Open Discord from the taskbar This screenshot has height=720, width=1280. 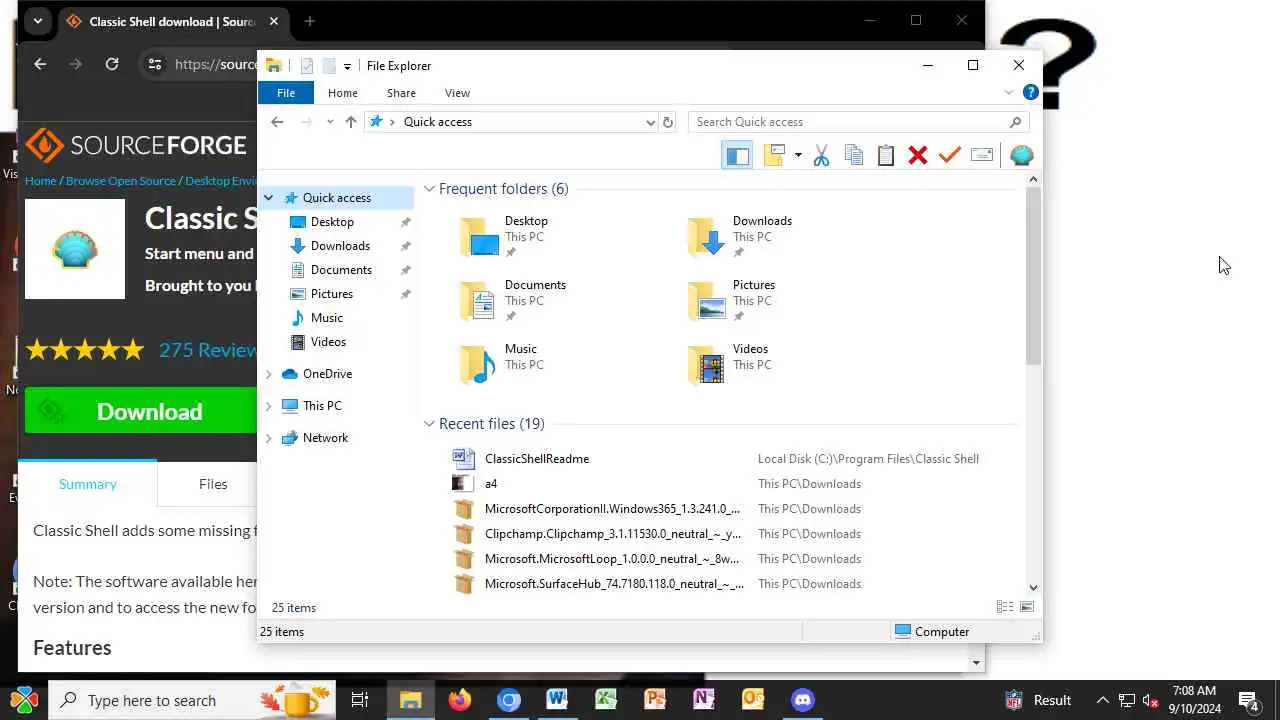802,700
